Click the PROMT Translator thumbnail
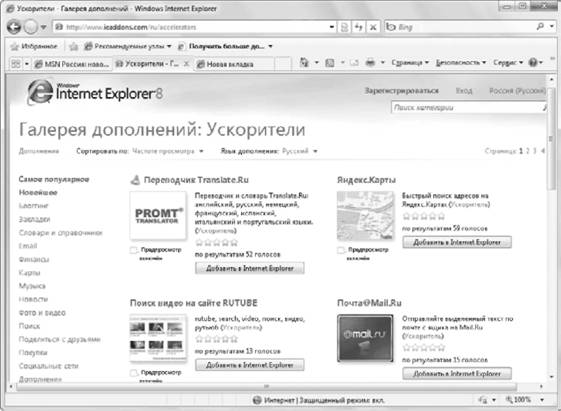 click(158, 216)
